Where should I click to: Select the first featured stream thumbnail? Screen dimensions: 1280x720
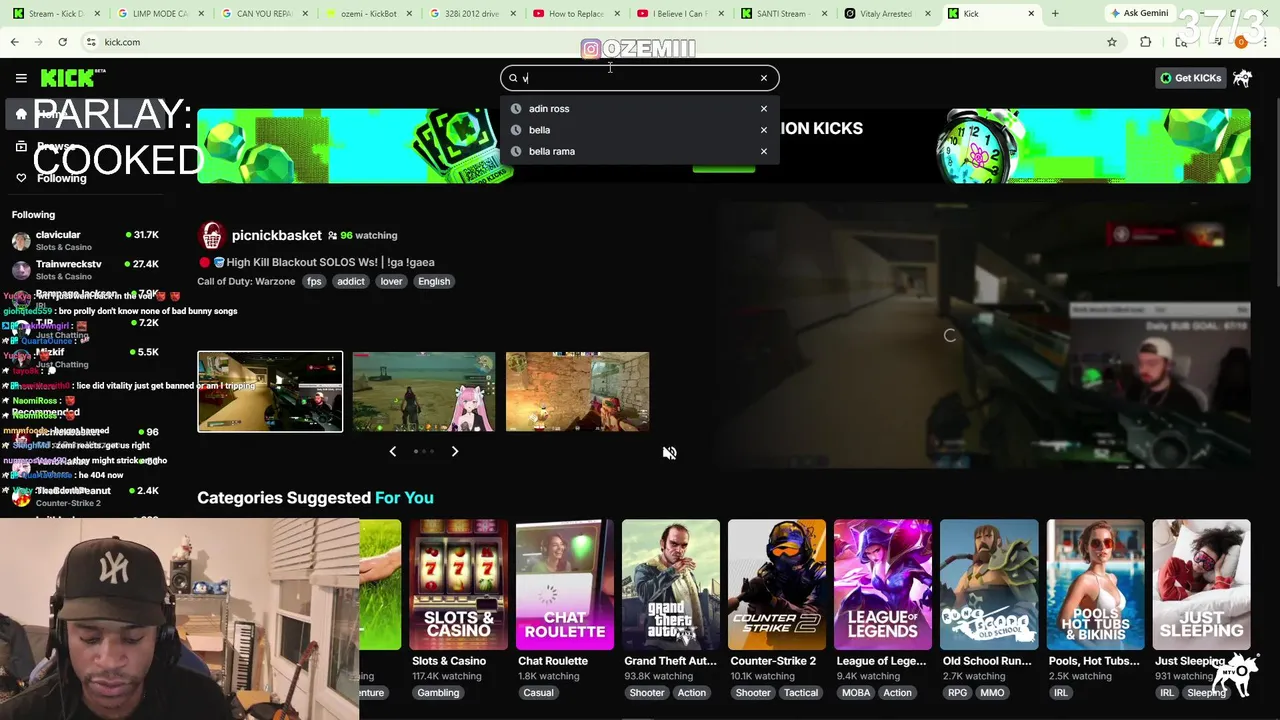pyautogui.click(x=270, y=391)
